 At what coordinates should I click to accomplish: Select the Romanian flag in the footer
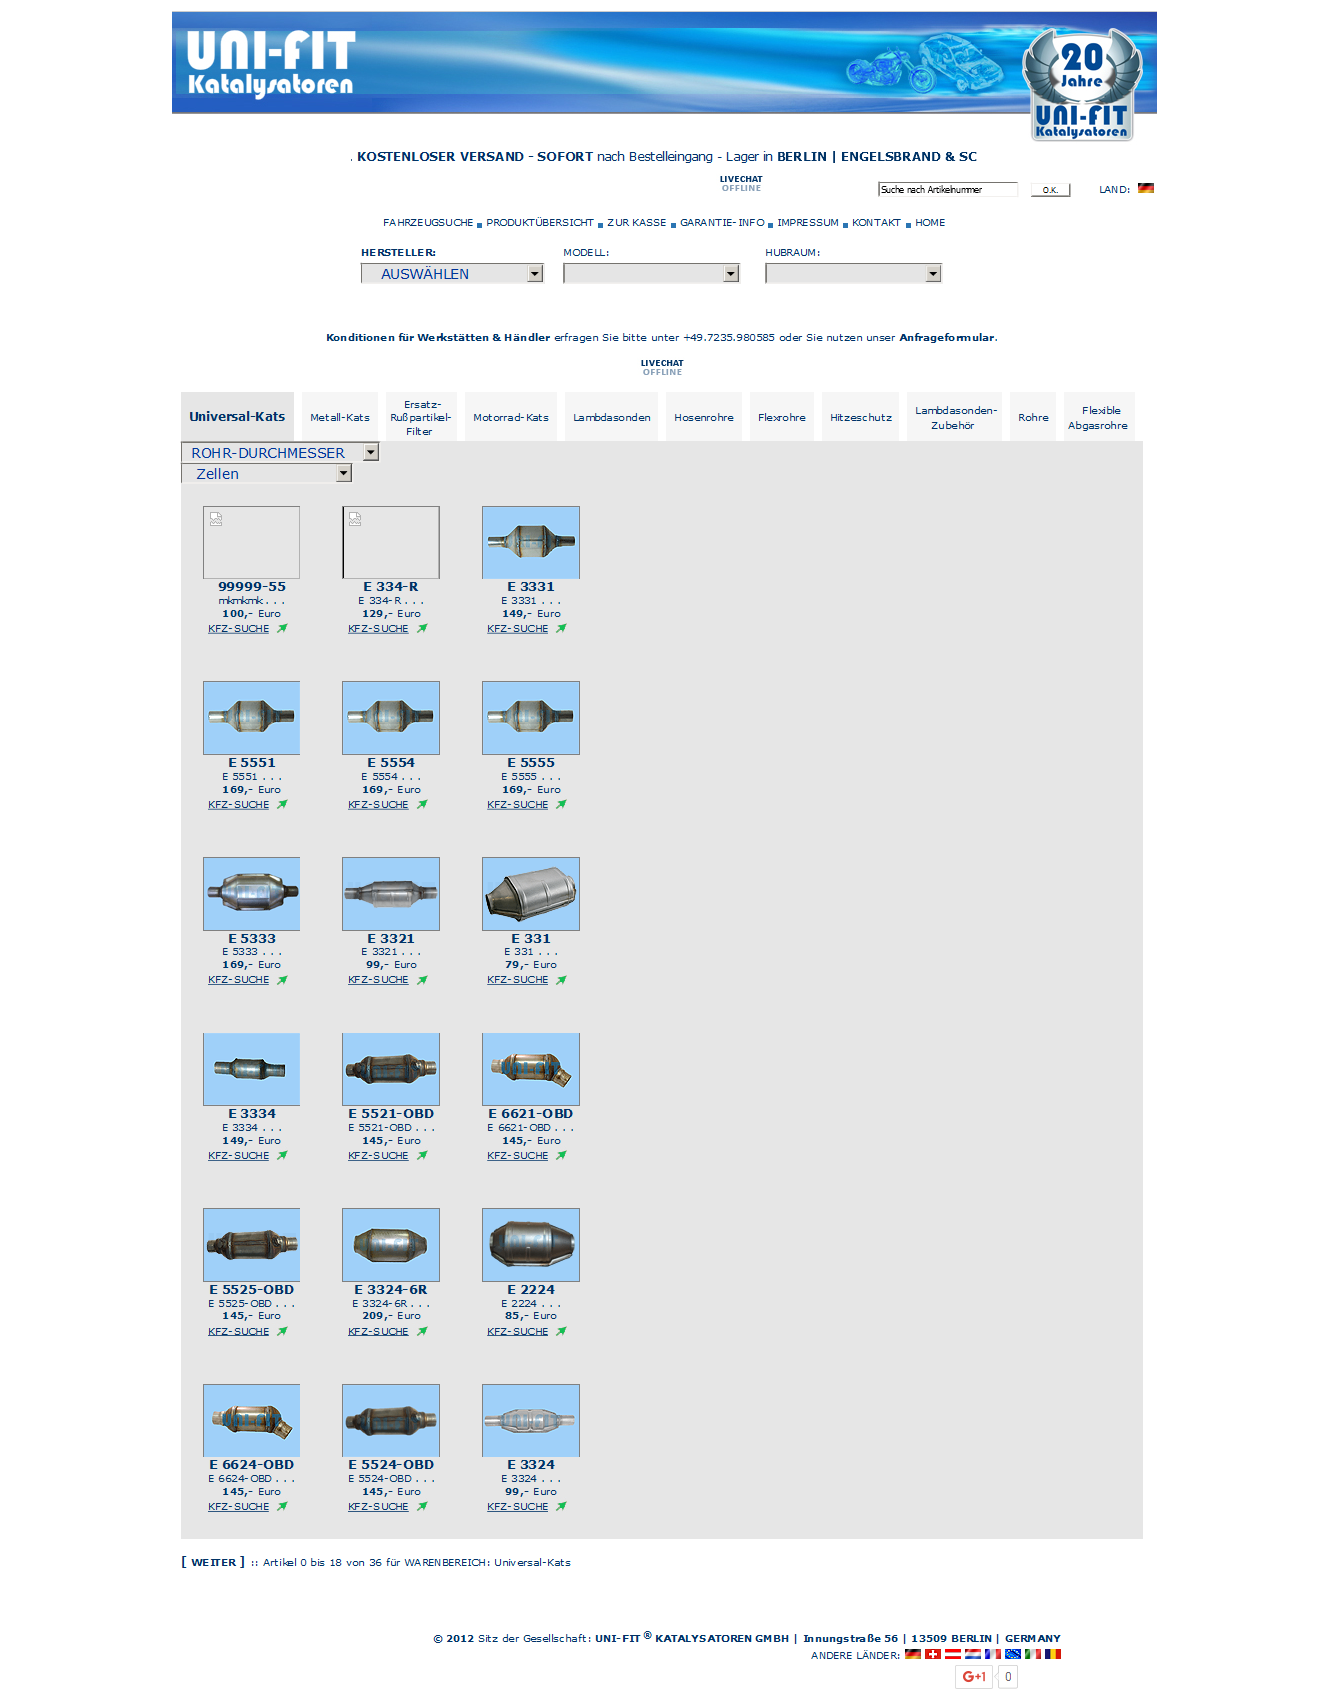pyautogui.click(x=1053, y=1654)
